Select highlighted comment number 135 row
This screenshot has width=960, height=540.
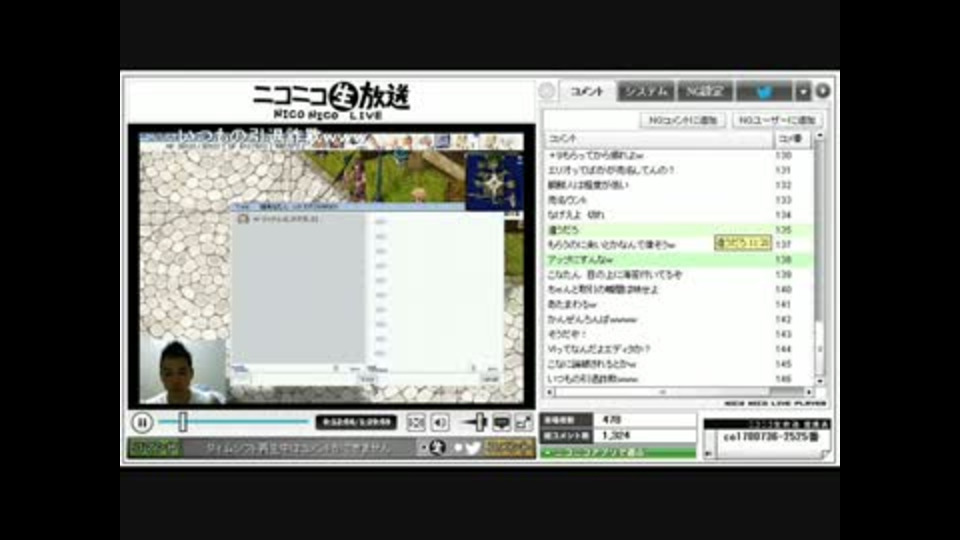coord(679,230)
